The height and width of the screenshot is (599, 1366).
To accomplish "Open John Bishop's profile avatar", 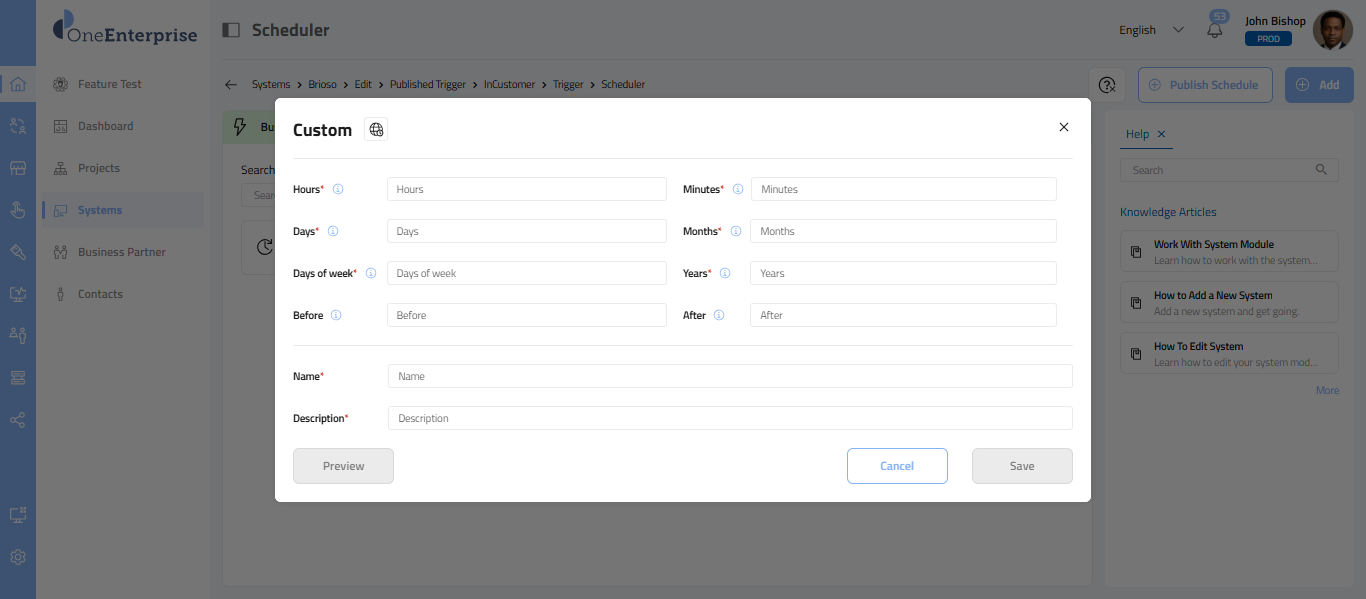I will (x=1332, y=30).
